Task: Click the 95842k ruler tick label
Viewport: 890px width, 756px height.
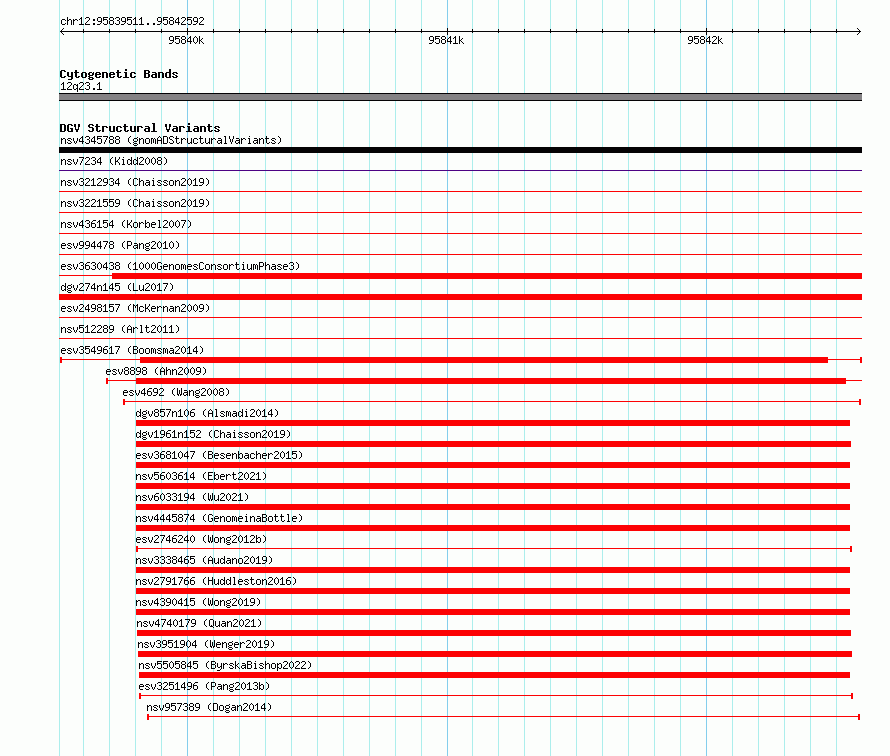Action: click(x=705, y=40)
